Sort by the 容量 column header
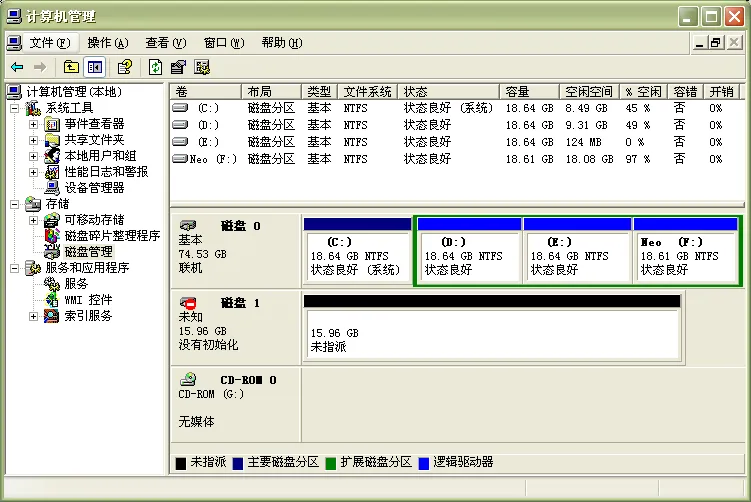The width and height of the screenshot is (751, 502). click(x=529, y=91)
